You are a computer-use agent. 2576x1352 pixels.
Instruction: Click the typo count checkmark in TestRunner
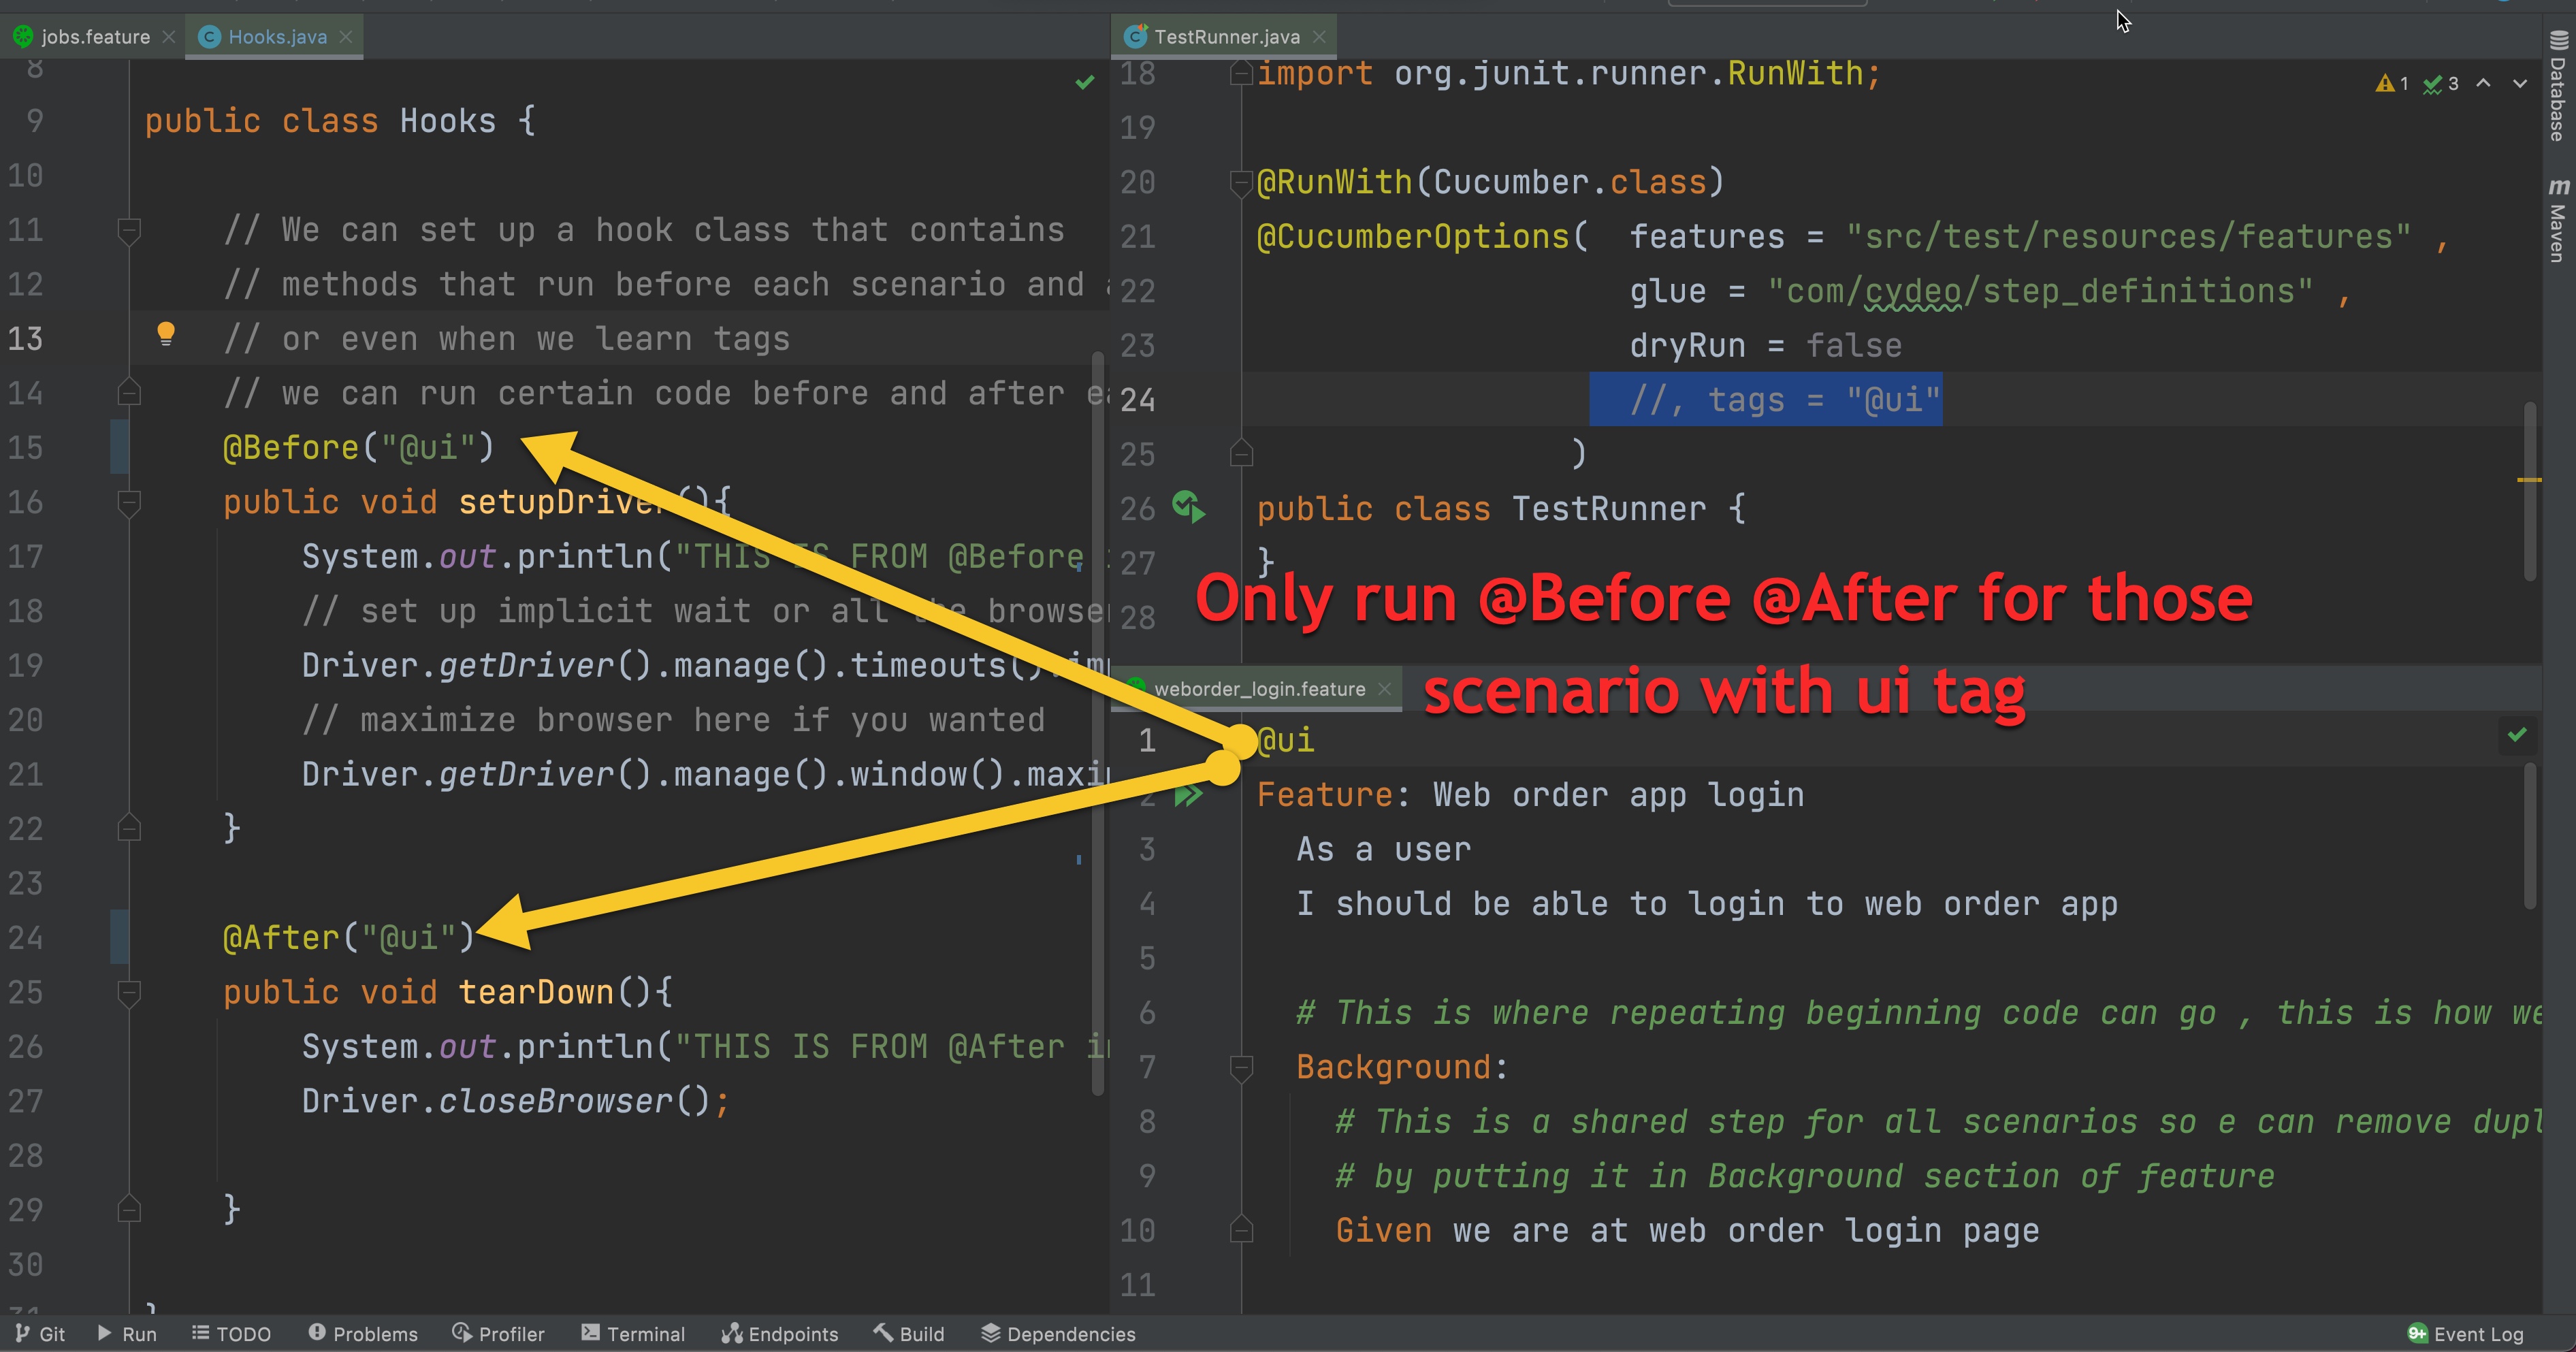point(2441,83)
